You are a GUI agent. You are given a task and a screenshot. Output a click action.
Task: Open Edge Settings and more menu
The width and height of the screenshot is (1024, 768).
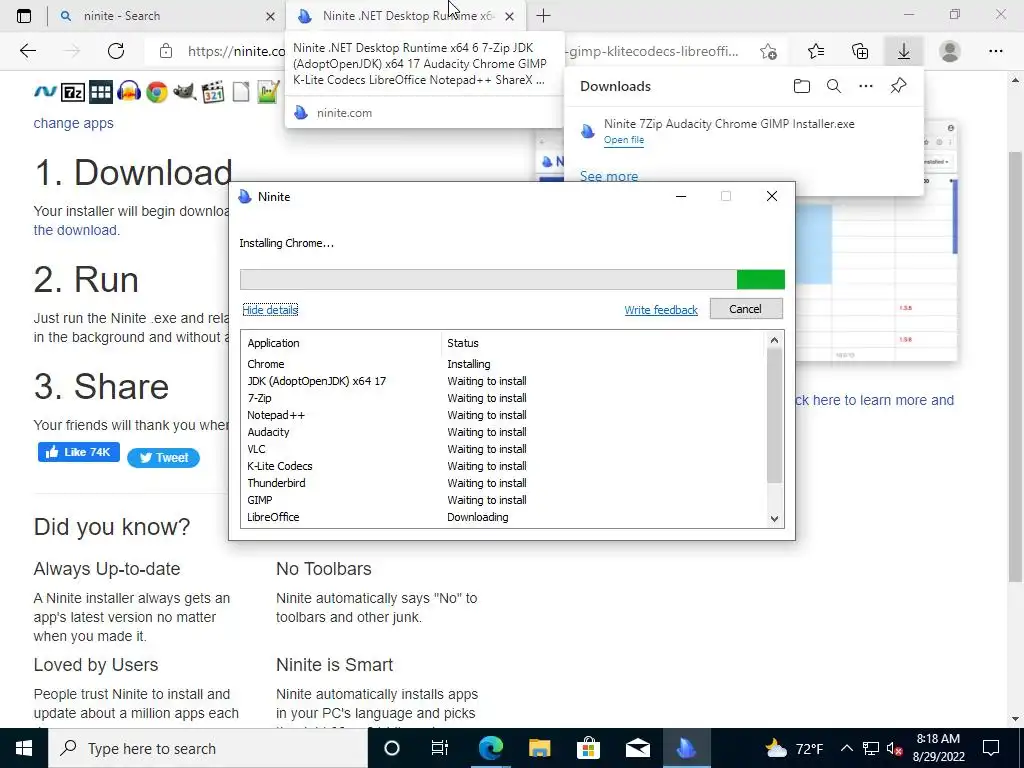point(995,51)
